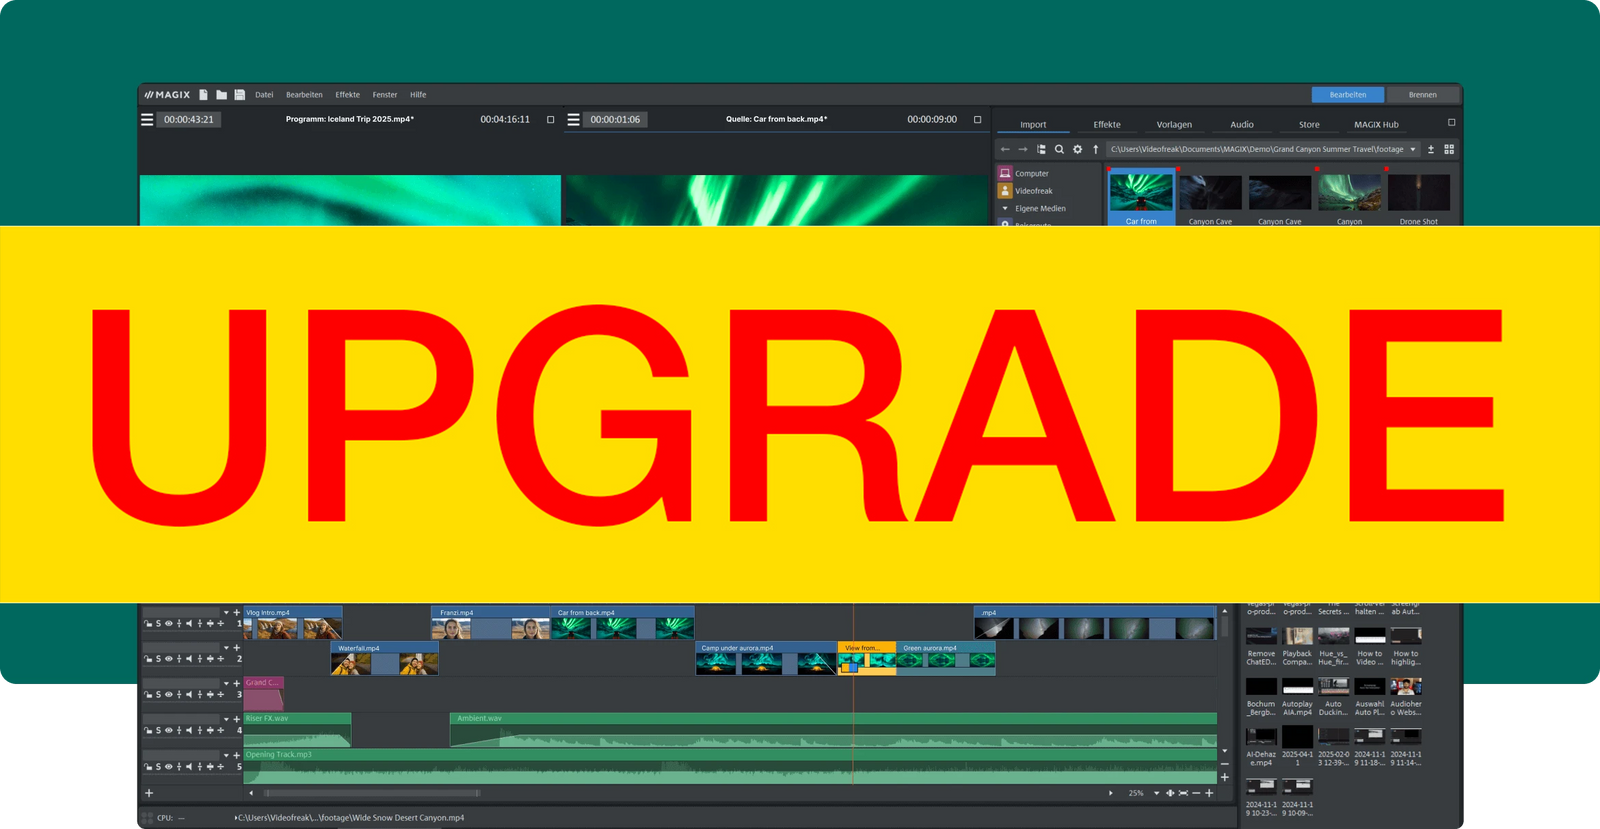Open the folder path dropdown

(x=1413, y=149)
